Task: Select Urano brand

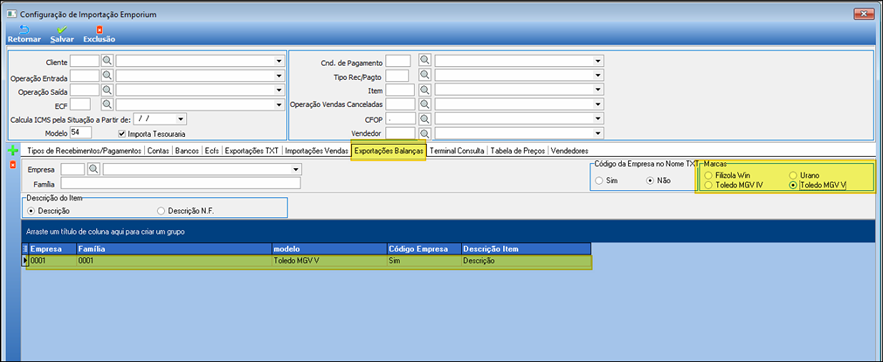Action: (793, 176)
